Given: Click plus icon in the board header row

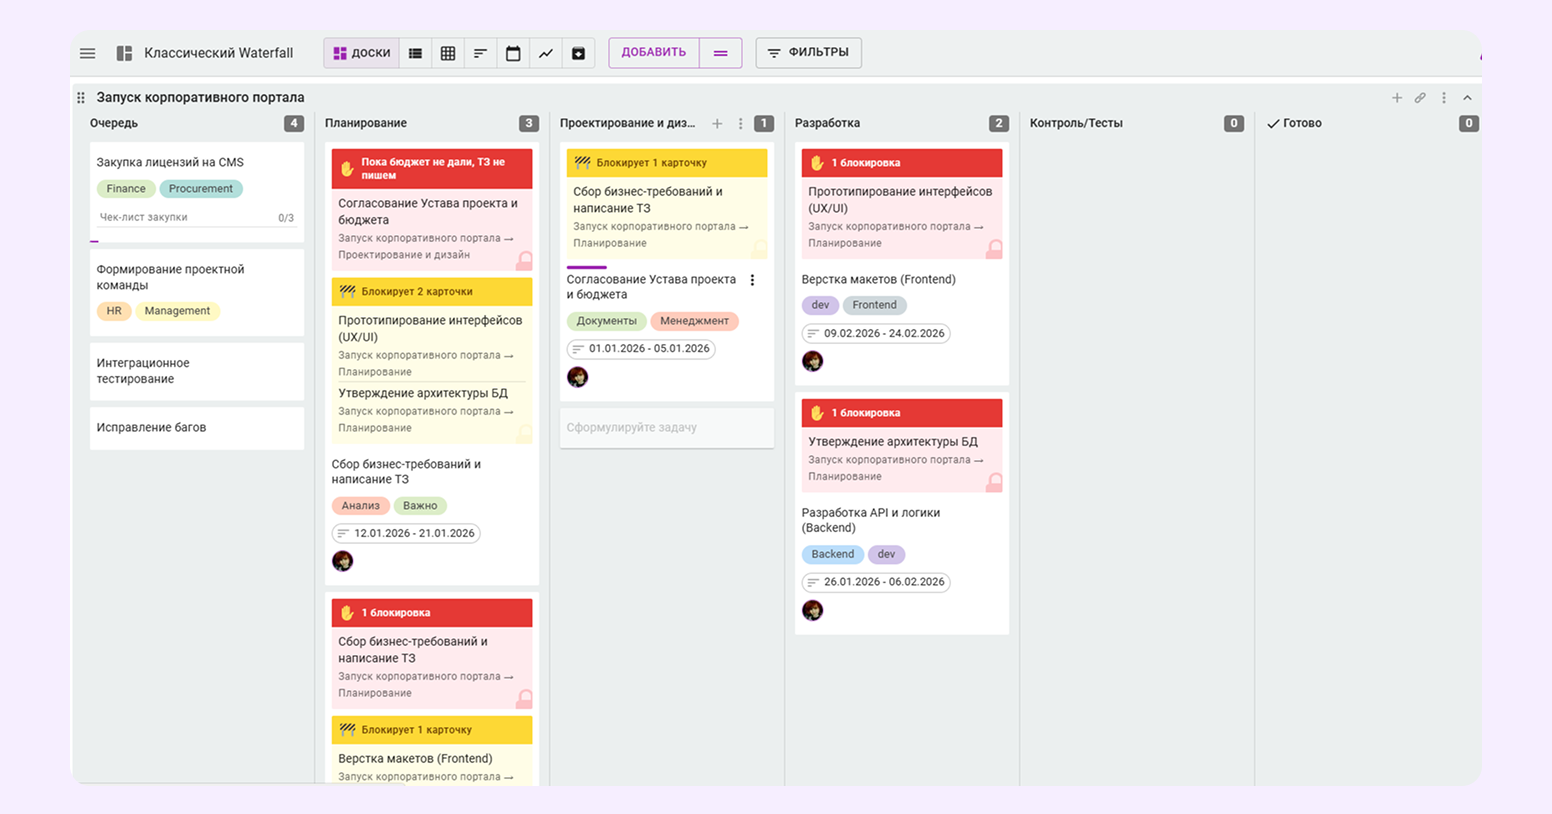Looking at the screenshot, I should coord(1397,98).
